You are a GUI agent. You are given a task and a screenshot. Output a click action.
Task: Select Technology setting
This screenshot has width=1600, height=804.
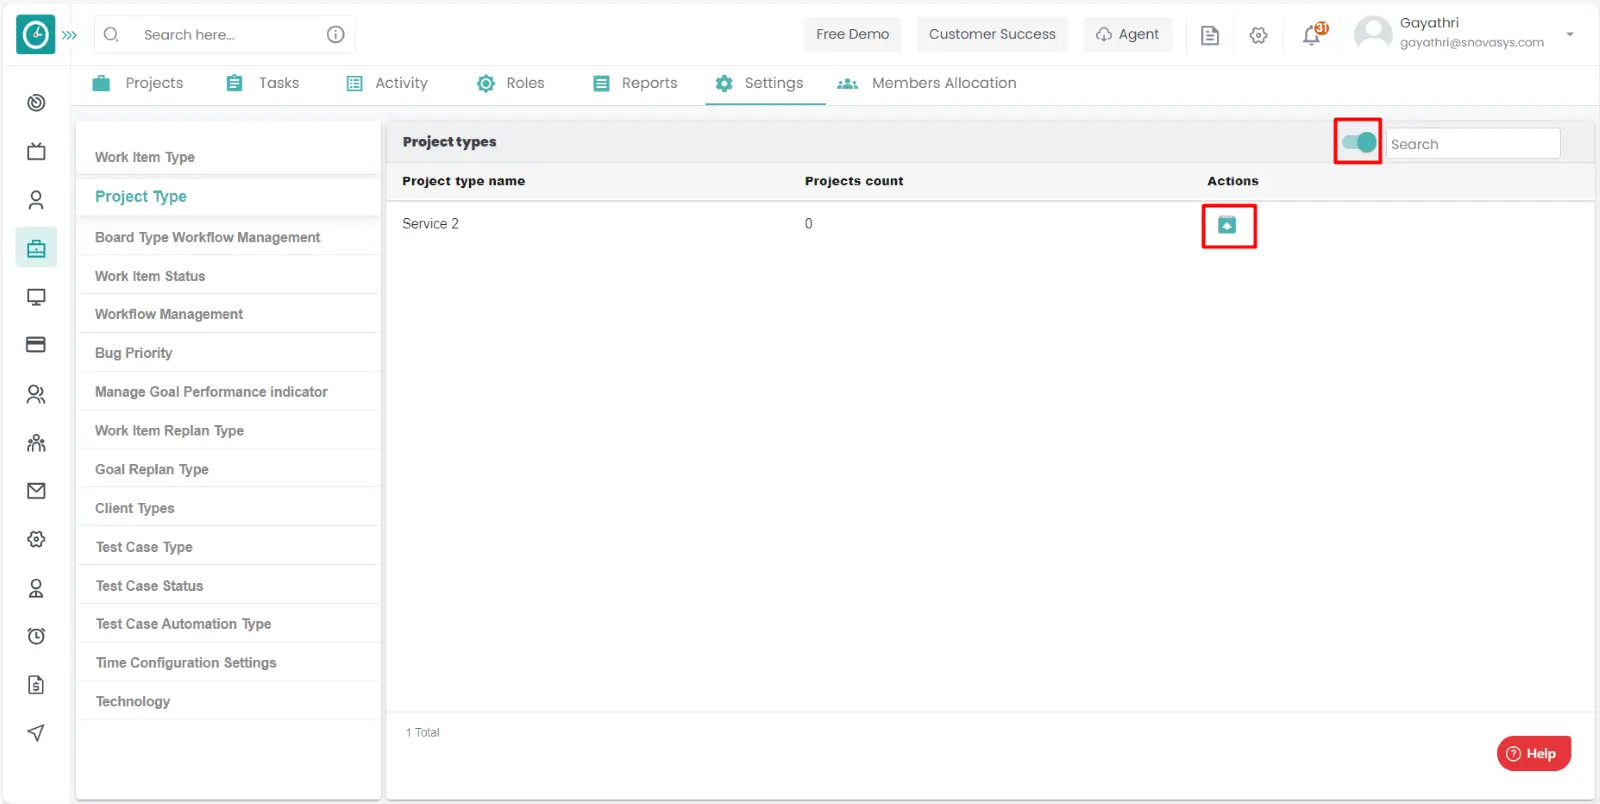[x=228, y=702]
